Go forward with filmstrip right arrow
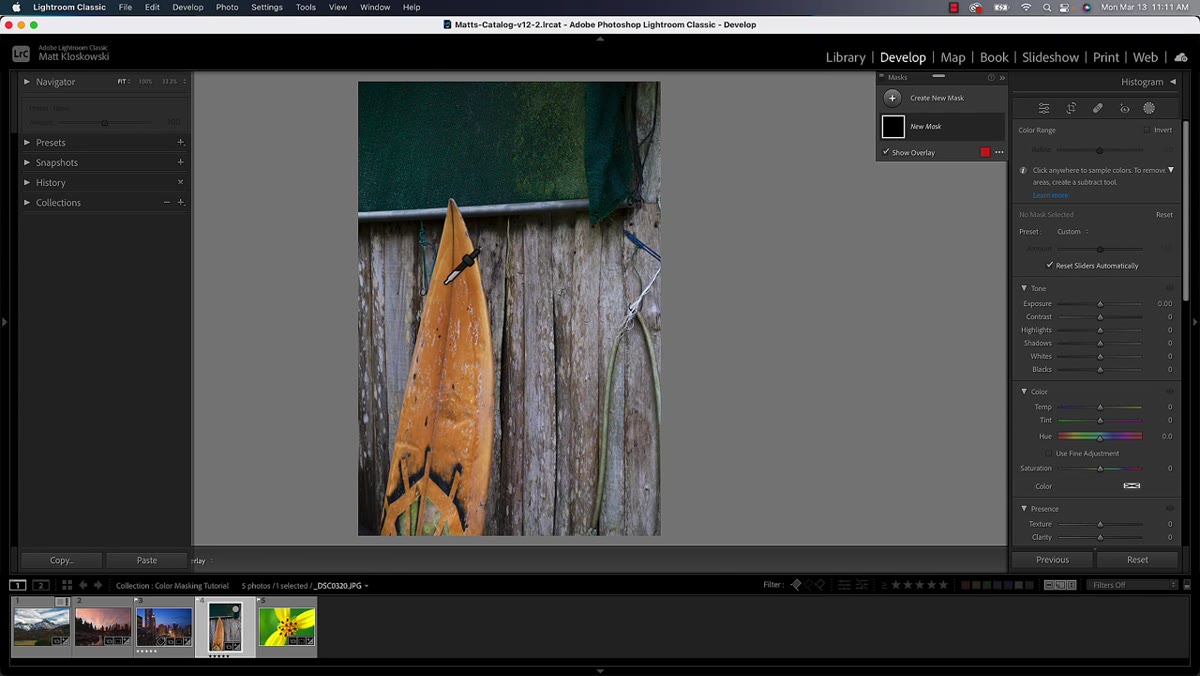 [x=98, y=585]
